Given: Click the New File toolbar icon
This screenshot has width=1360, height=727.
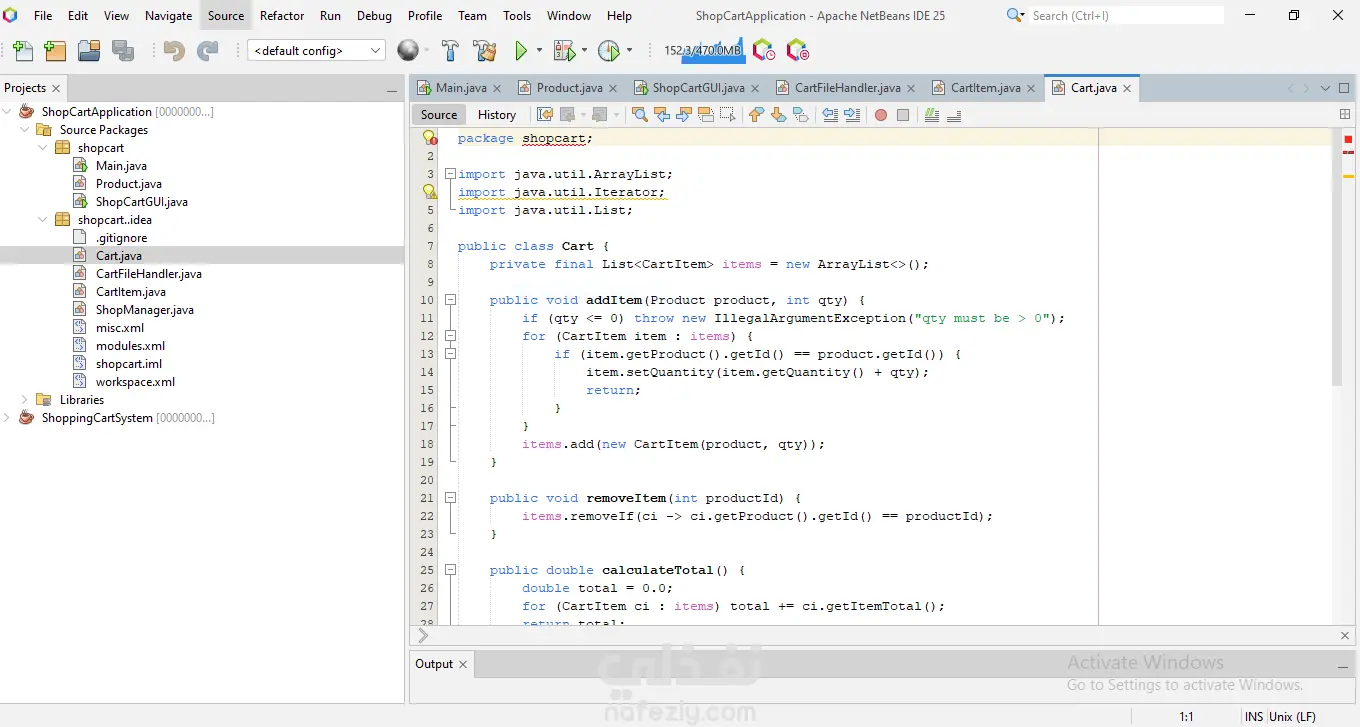Looking at the screenshot, I should click(23, 51).
